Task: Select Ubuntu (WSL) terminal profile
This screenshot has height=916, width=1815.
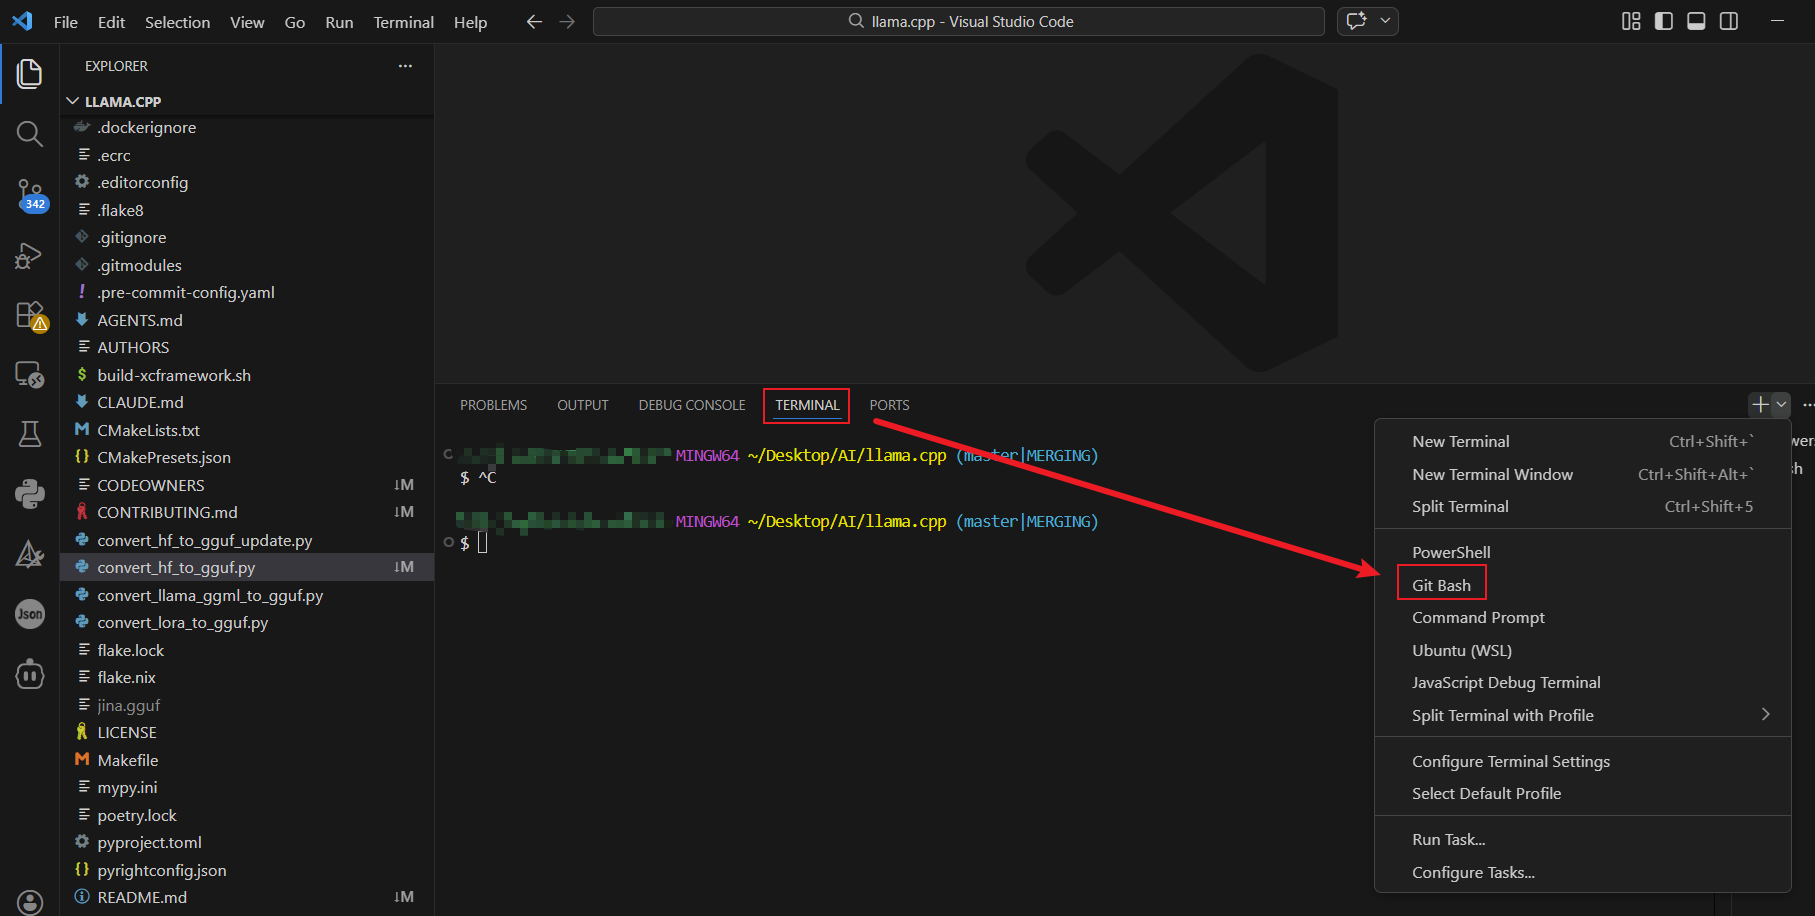Action: click(1582, 651)
